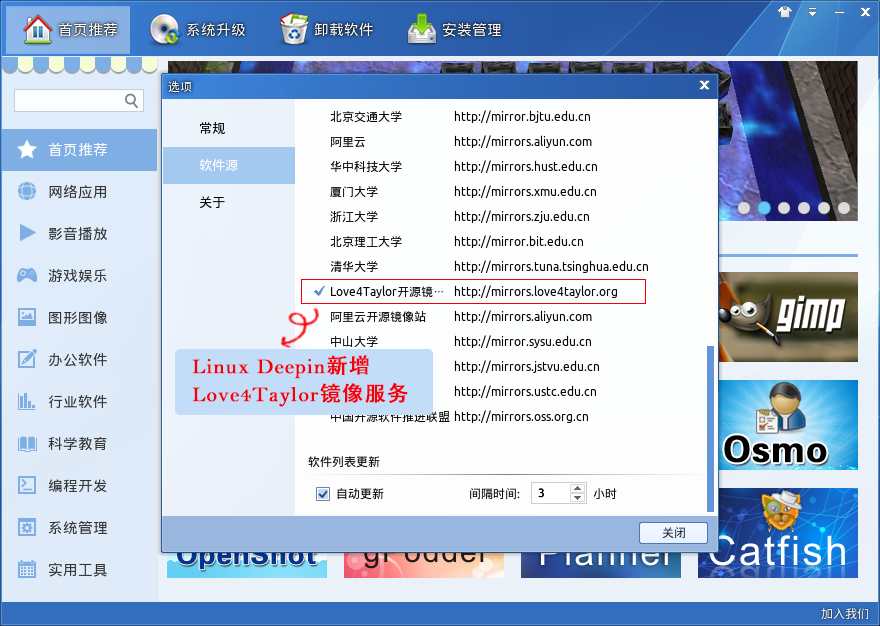Click the 加入我们 link
This screenshot has width=880, height=626.
(x=845, y=614)
